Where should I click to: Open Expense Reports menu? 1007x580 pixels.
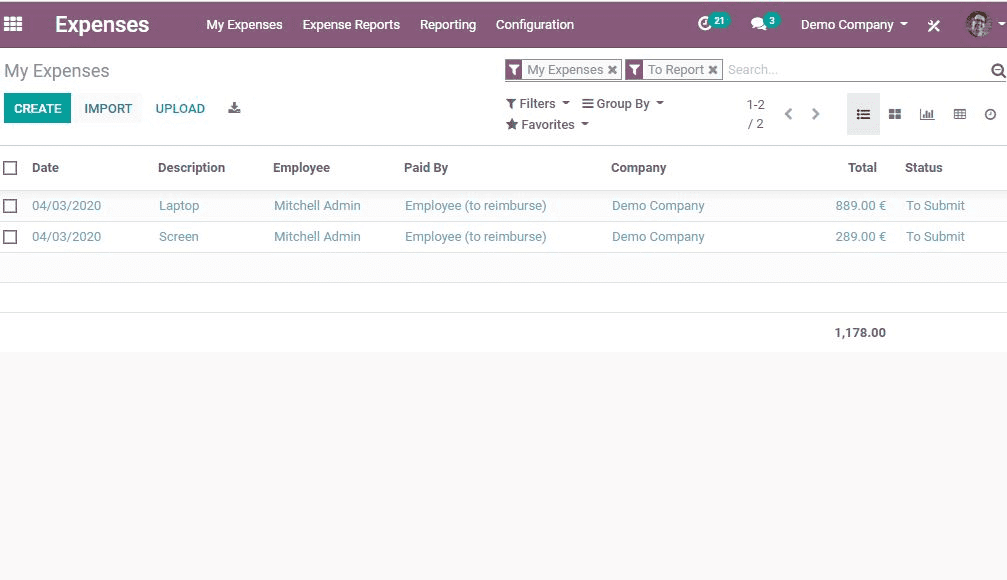pyautogui.click(x=351, y=24)
